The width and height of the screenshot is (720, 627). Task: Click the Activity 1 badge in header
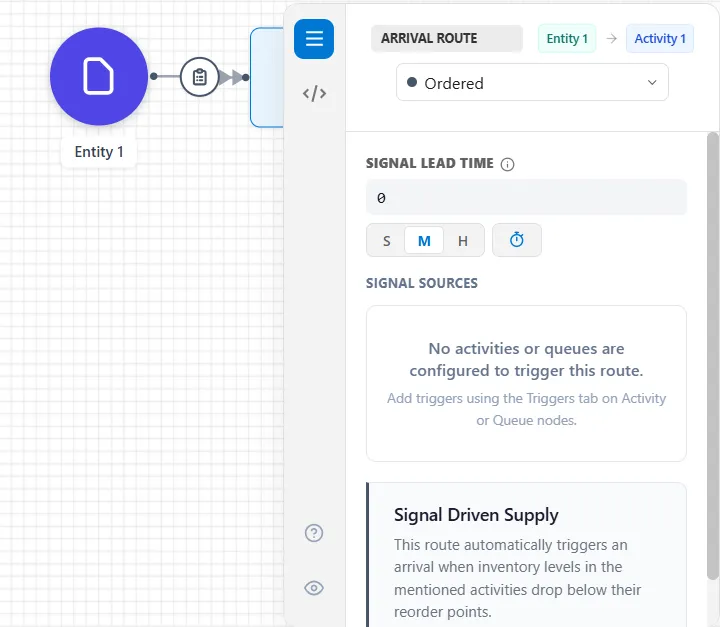[660, 39]
